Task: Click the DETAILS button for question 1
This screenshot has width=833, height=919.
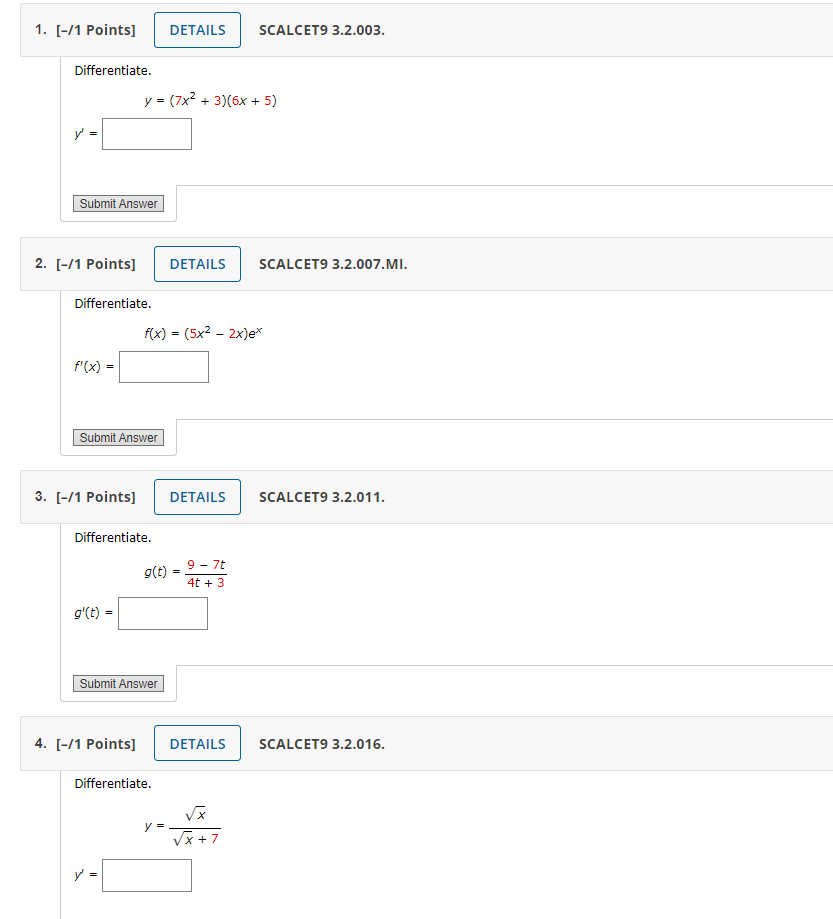Action: coord(197,30)
